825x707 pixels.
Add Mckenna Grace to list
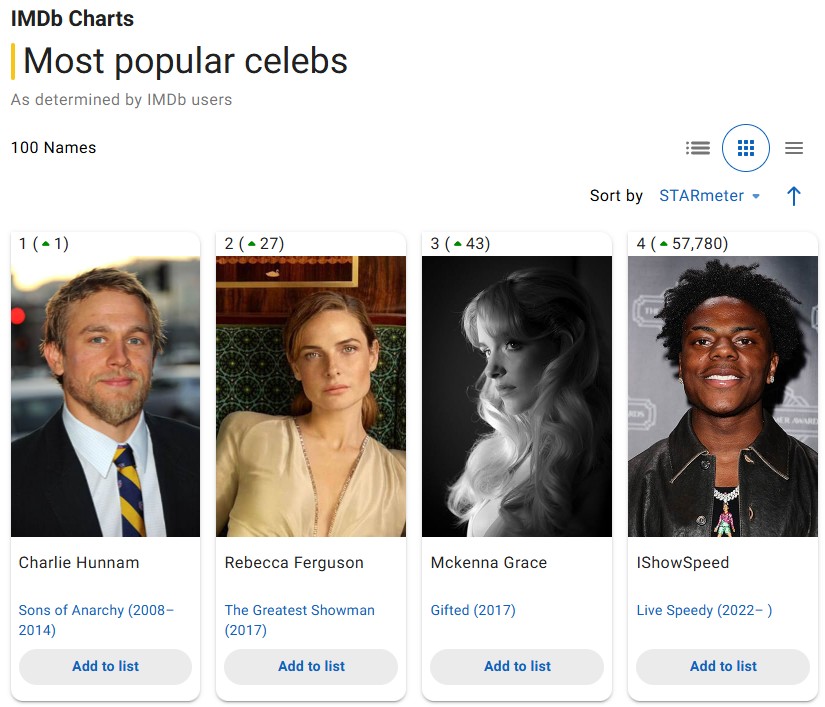pyautogui.click(x=517, y=666)
